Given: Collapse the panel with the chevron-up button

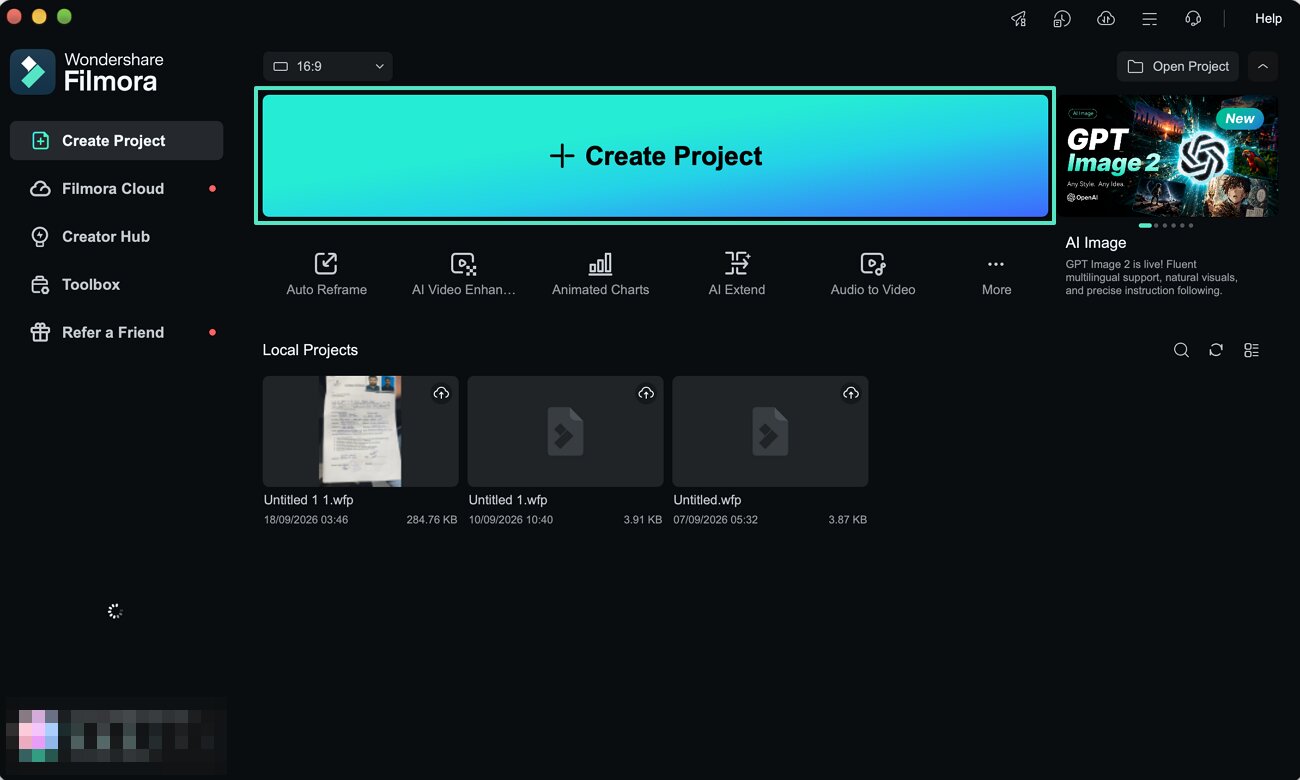Looking at the screenshot, I should pos(1263,66).
